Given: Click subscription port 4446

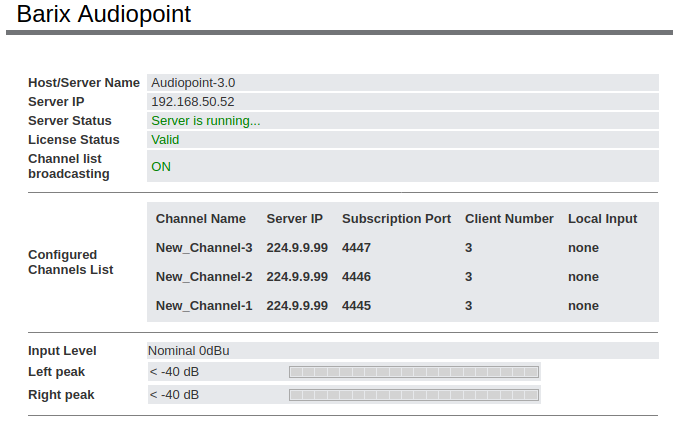Looking at the screenshot, I should (357, 277).
